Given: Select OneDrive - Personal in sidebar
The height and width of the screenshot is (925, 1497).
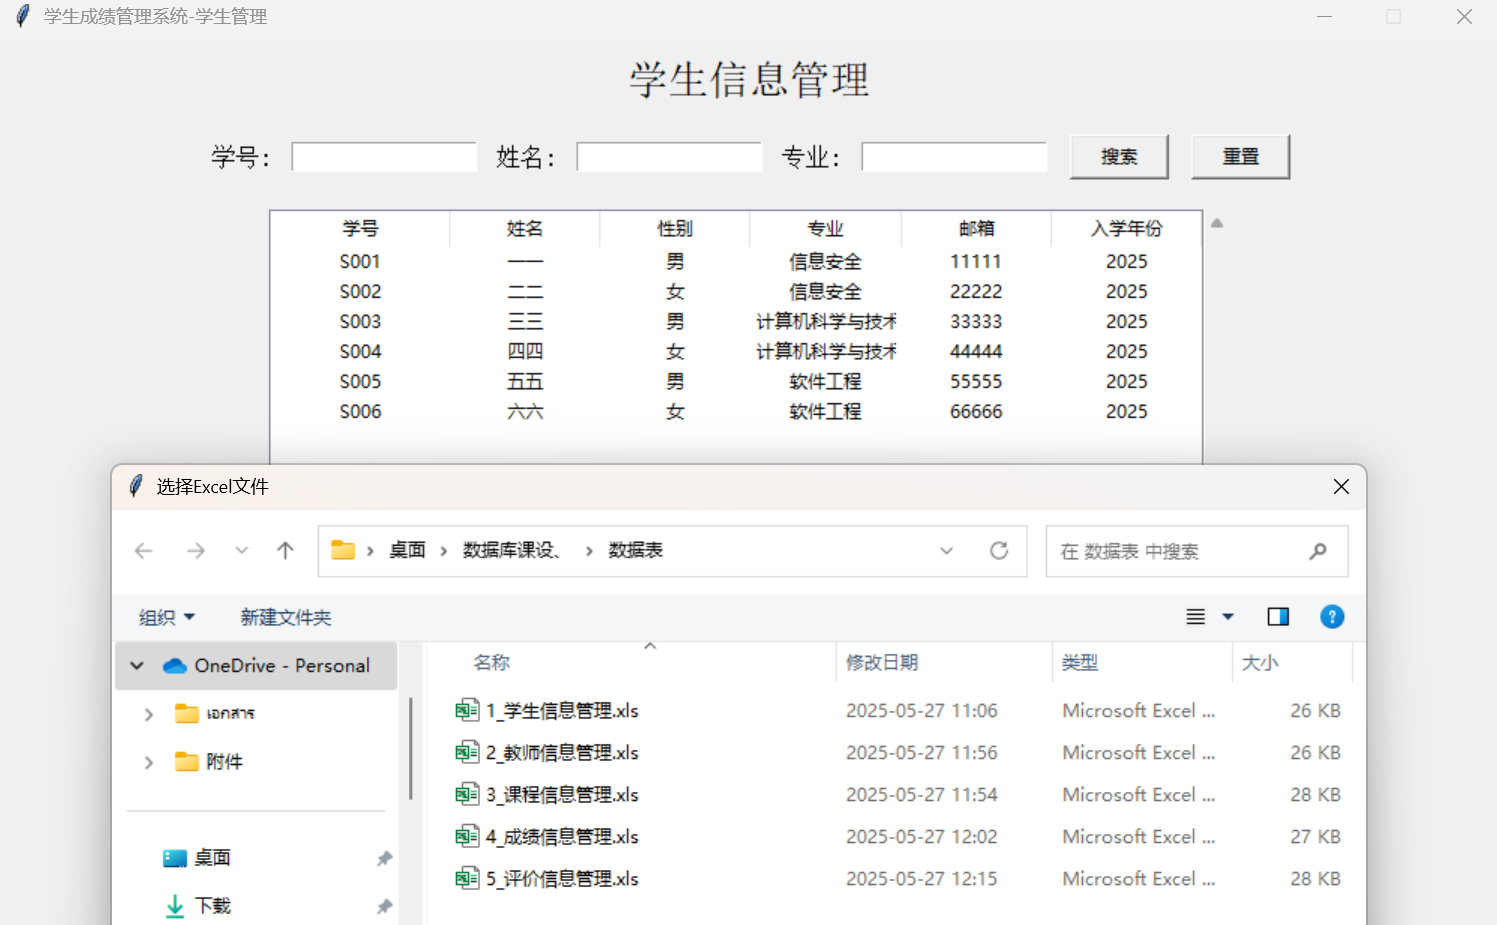Looking at the screenshot, I should [256, 666].
